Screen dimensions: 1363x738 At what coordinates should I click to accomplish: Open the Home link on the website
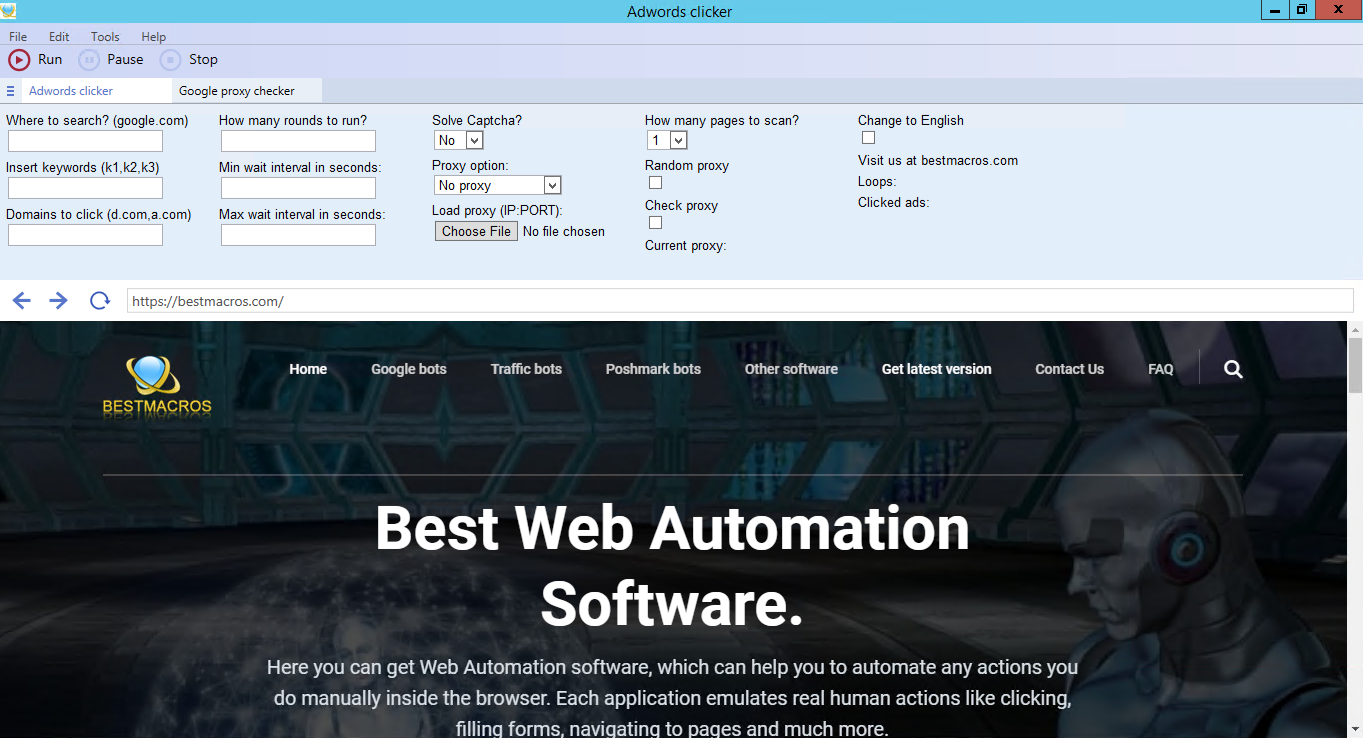(x=308, y=369)
